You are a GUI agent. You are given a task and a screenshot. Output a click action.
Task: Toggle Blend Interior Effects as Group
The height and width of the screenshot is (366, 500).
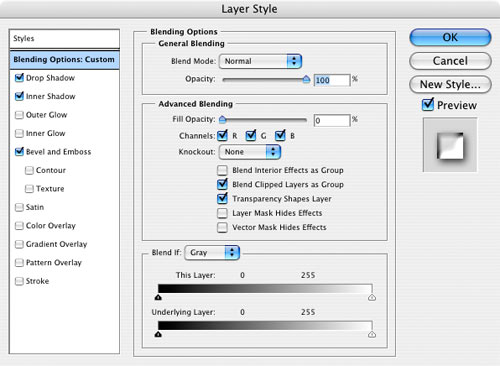[222, 170]
